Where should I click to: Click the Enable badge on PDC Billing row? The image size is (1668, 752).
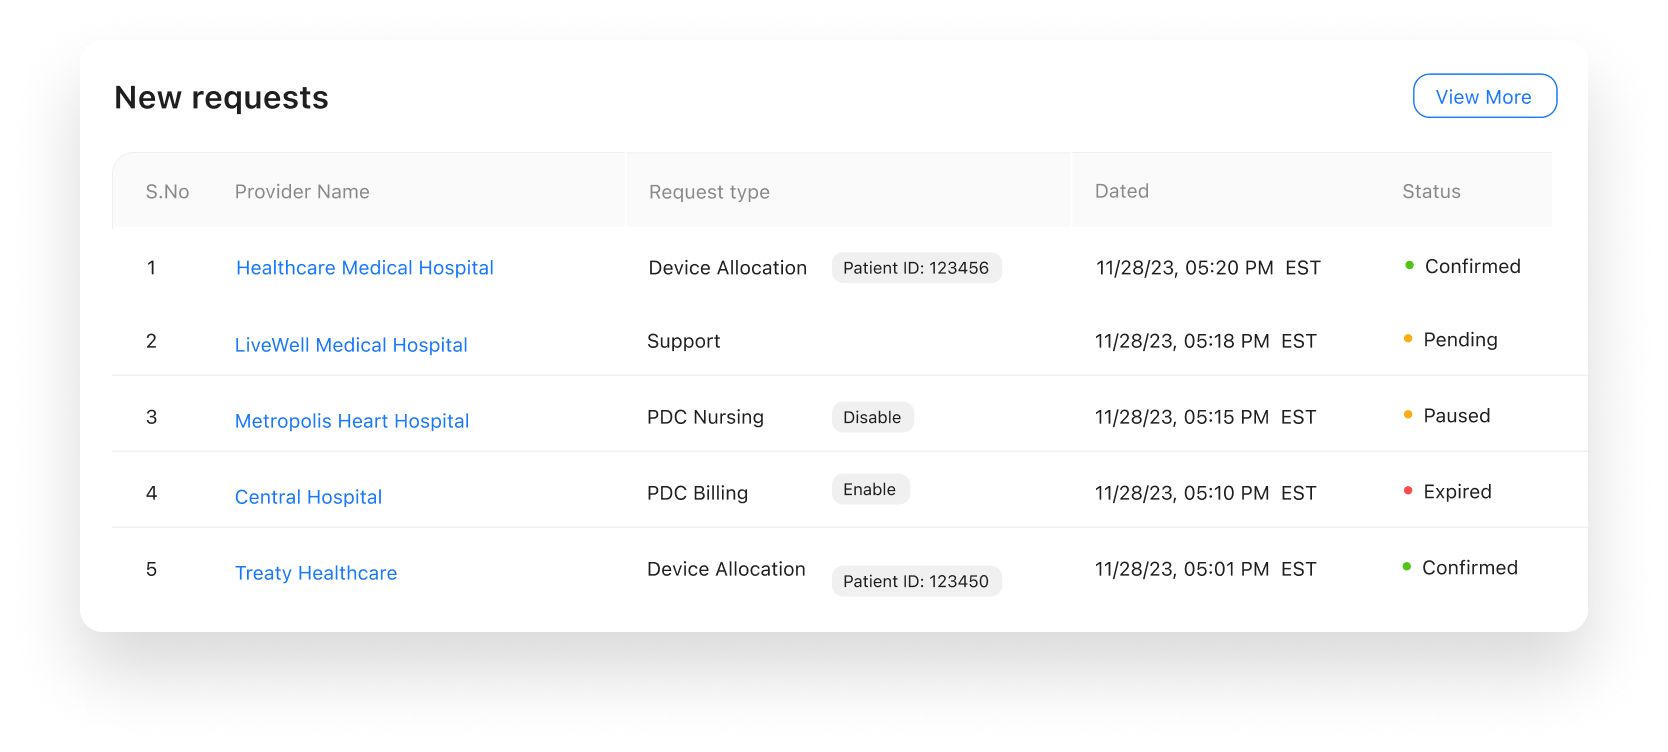(x=870, y=489)
